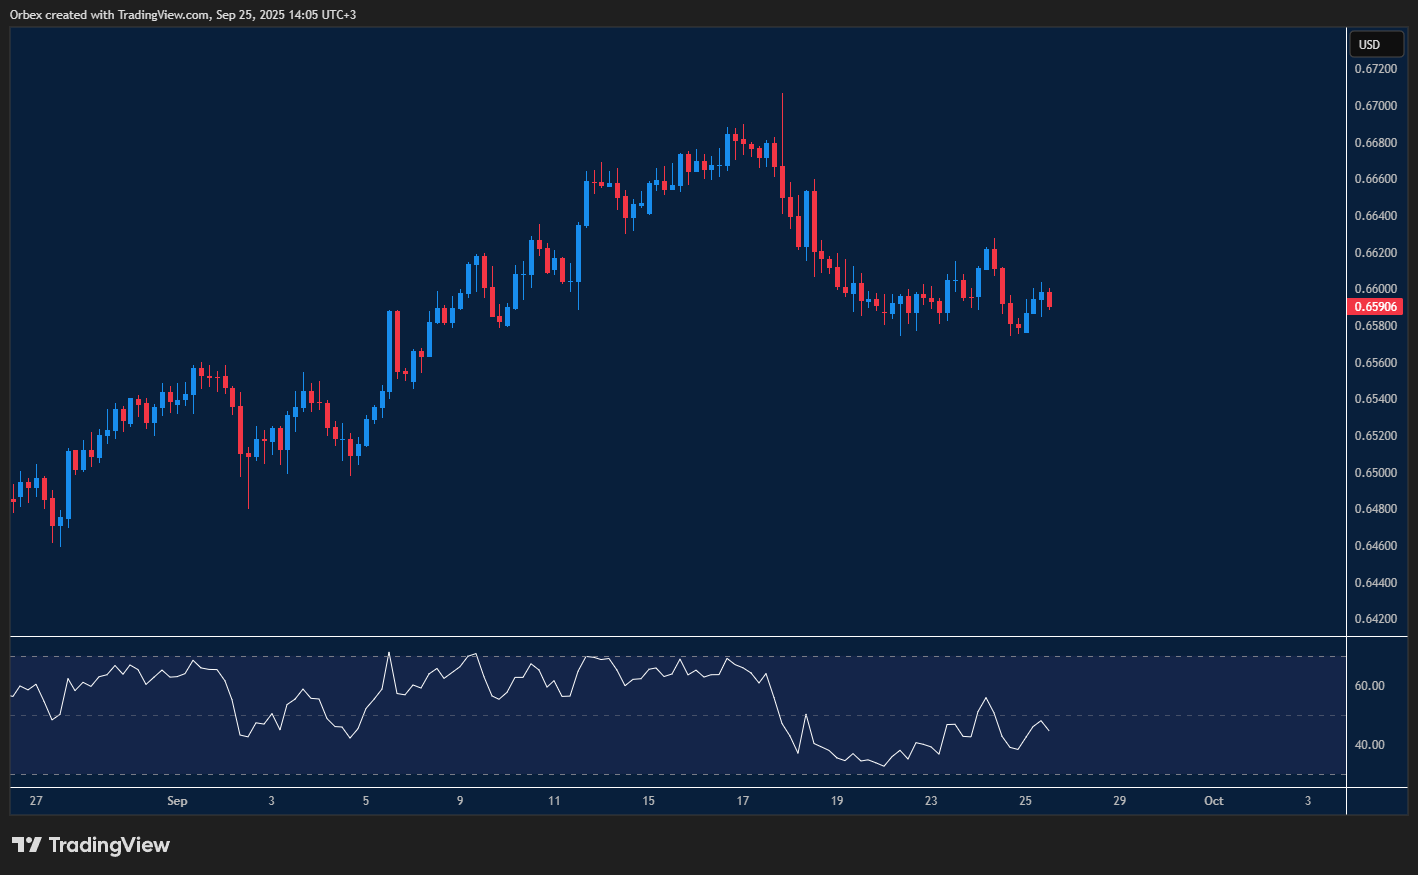The height and width of the screenshot is (875, 1418).
Task: Click the 0.66600 price scale label
Action: (1375, 179)
